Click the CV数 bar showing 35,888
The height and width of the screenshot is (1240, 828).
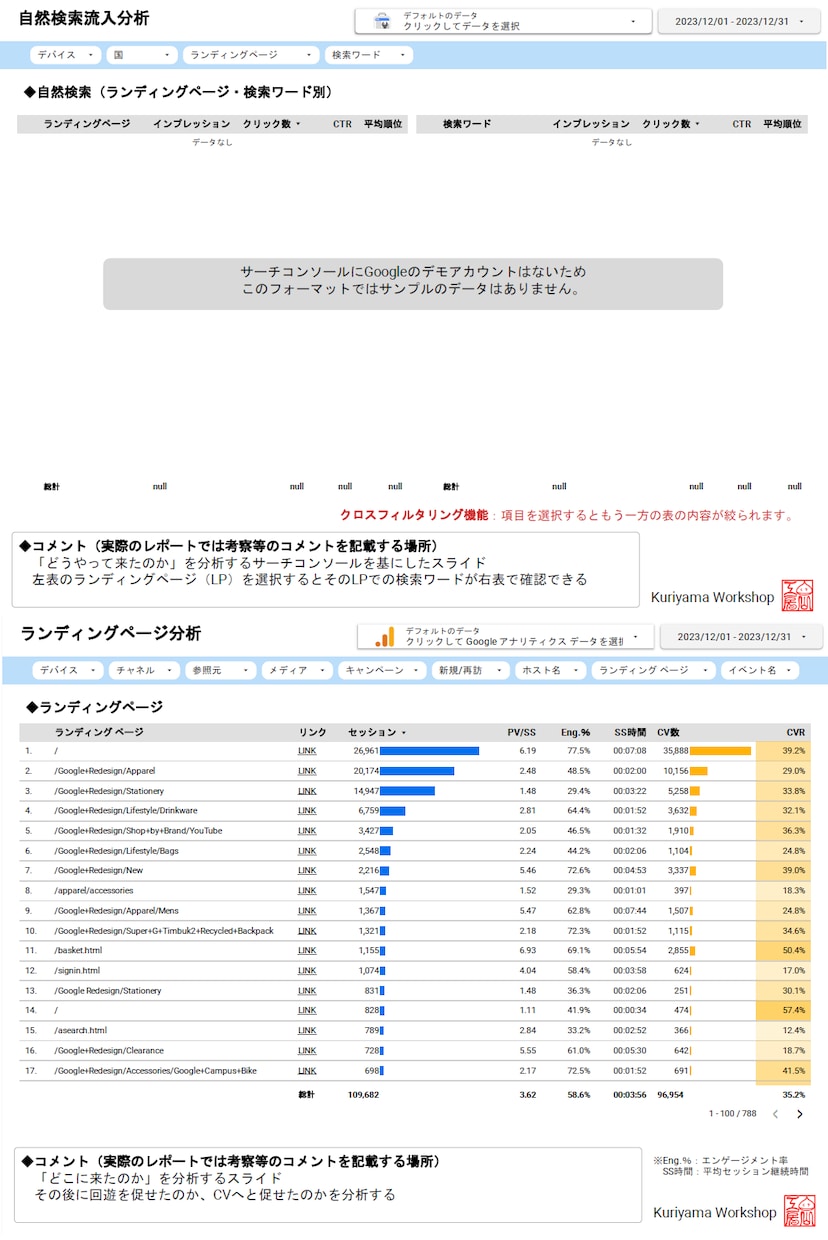point(721,751)
